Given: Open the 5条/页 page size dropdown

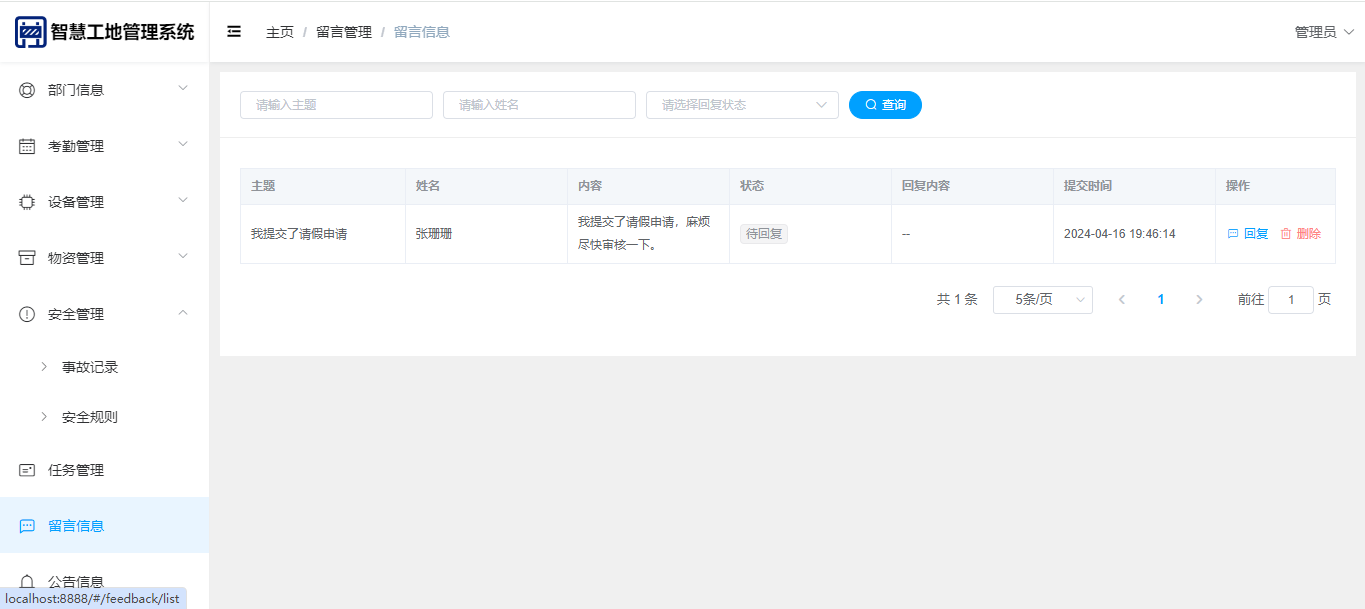Looking at the screenshot, I should (1042, 300).
